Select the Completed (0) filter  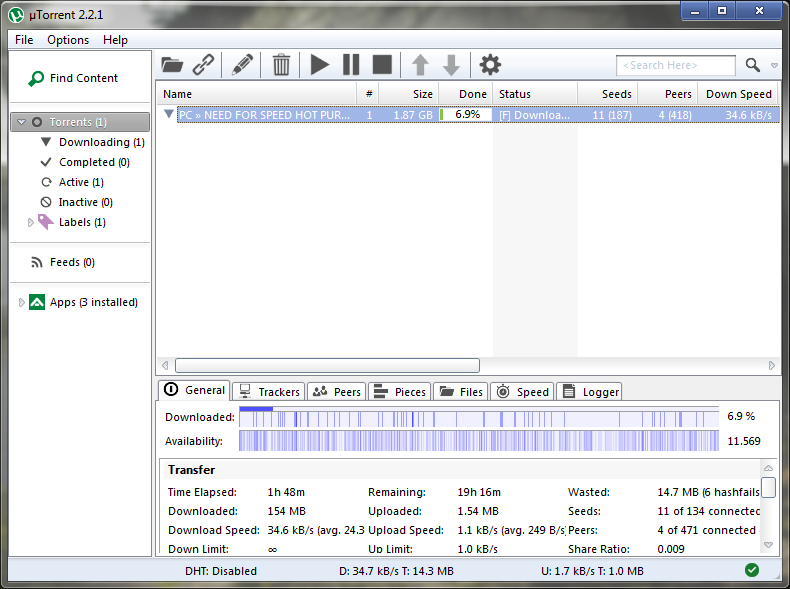85,162
